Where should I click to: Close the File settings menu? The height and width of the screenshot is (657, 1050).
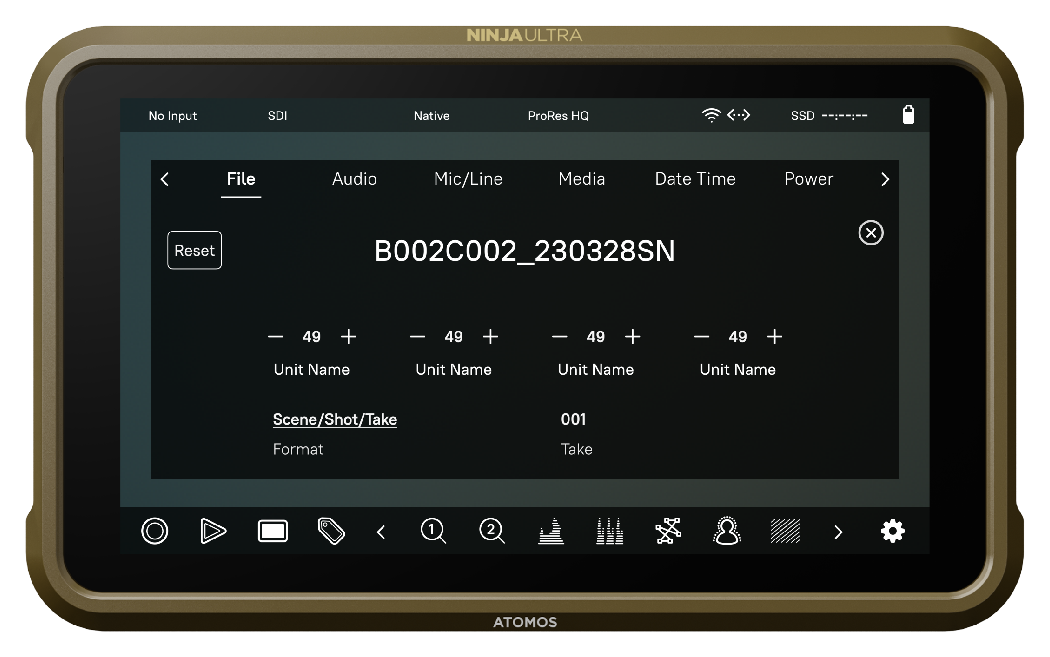pos(871,233)
